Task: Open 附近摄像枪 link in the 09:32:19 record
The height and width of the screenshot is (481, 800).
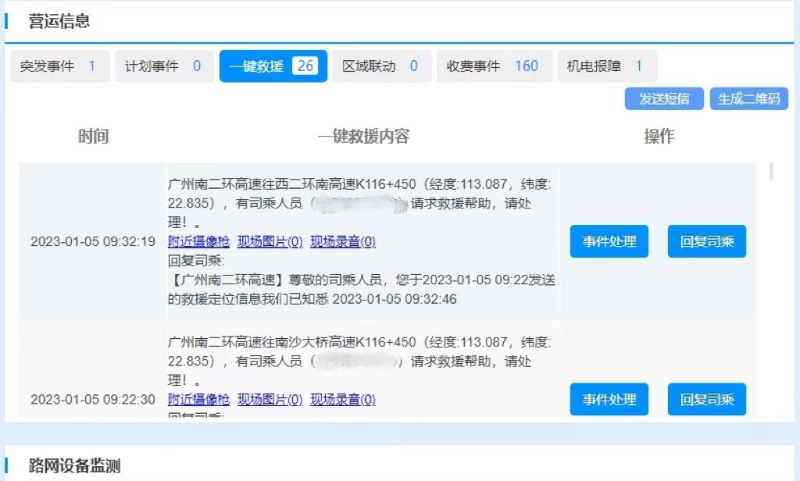Action: click(x=198, y=242)
